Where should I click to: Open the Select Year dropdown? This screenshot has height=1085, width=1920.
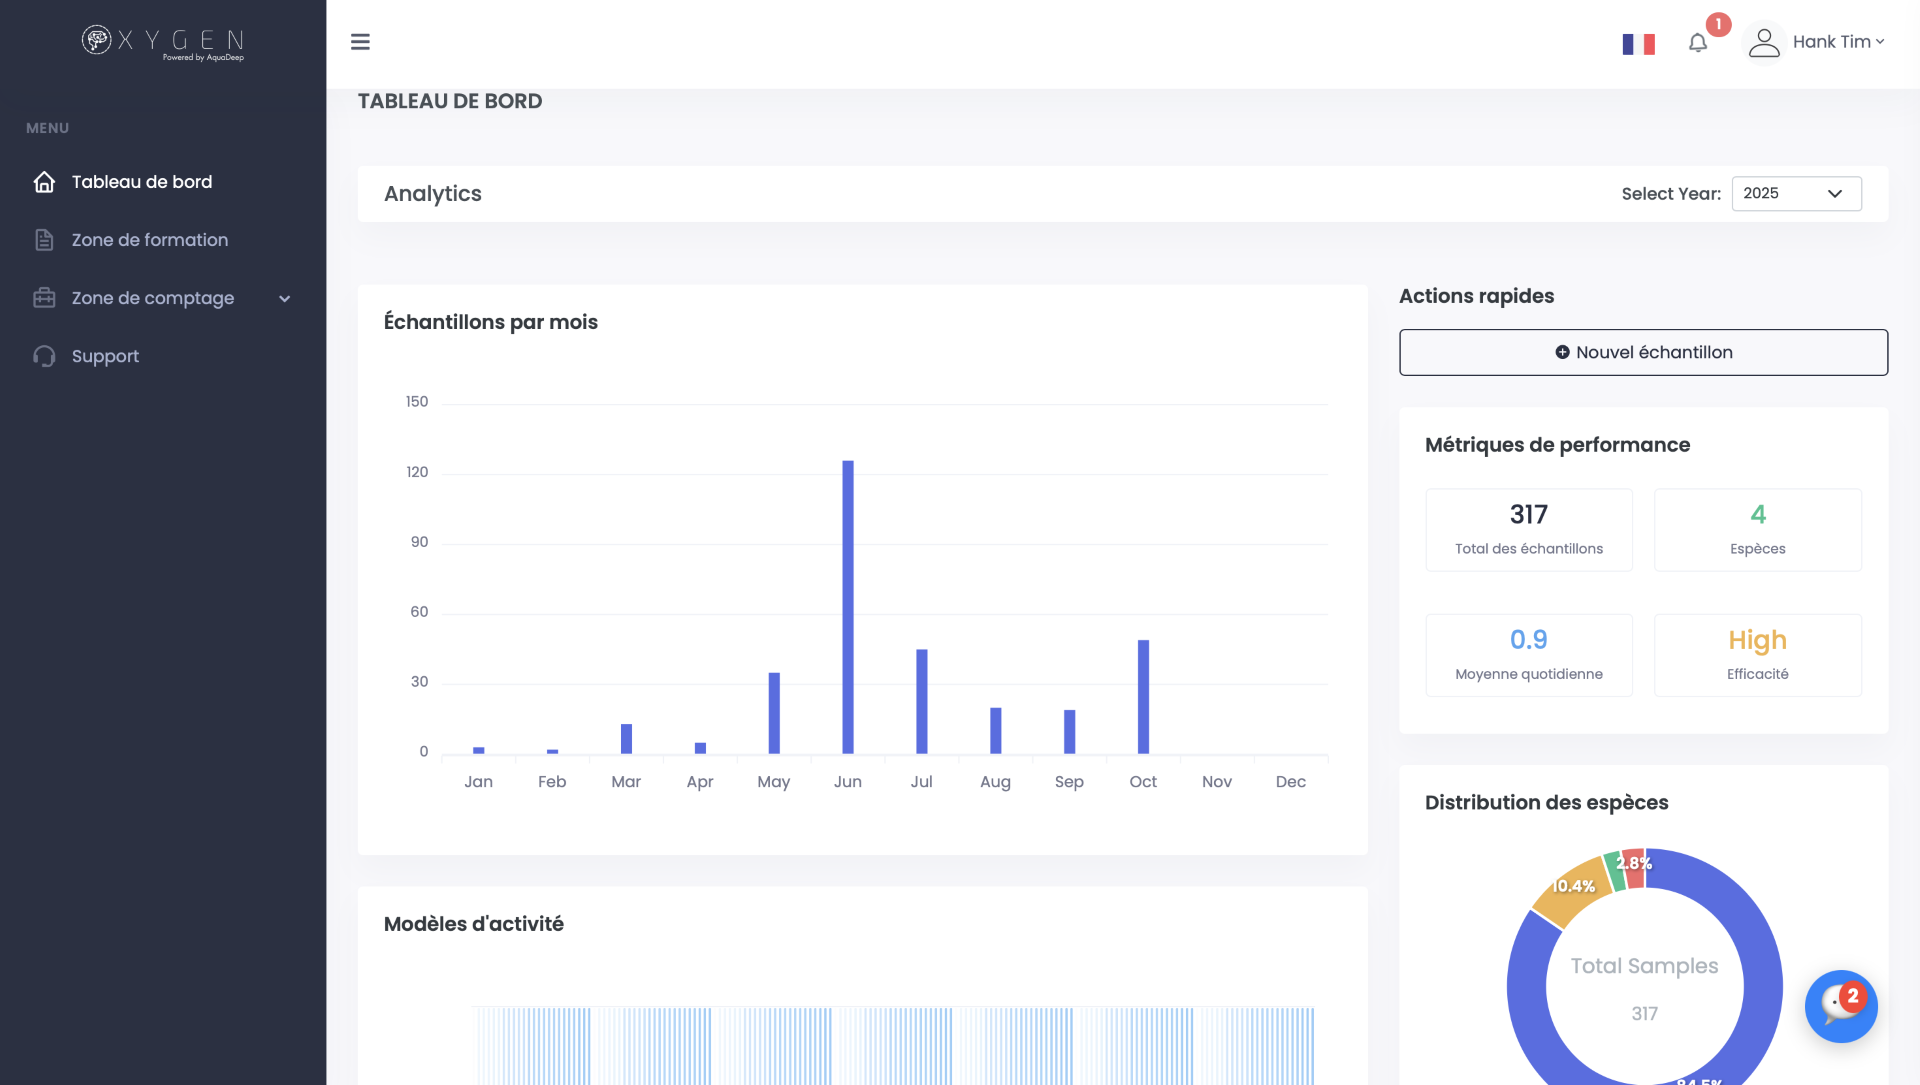click(1795, 194)
